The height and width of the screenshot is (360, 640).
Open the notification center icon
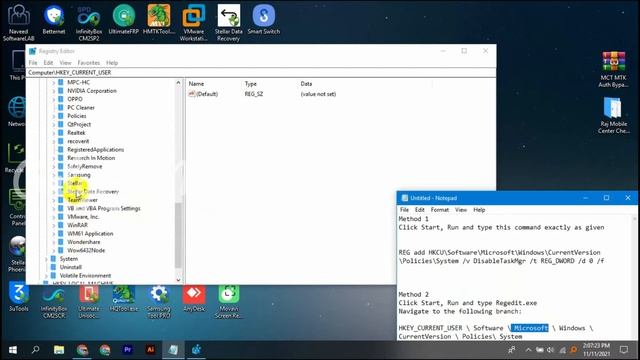click(x=624, y=350)
